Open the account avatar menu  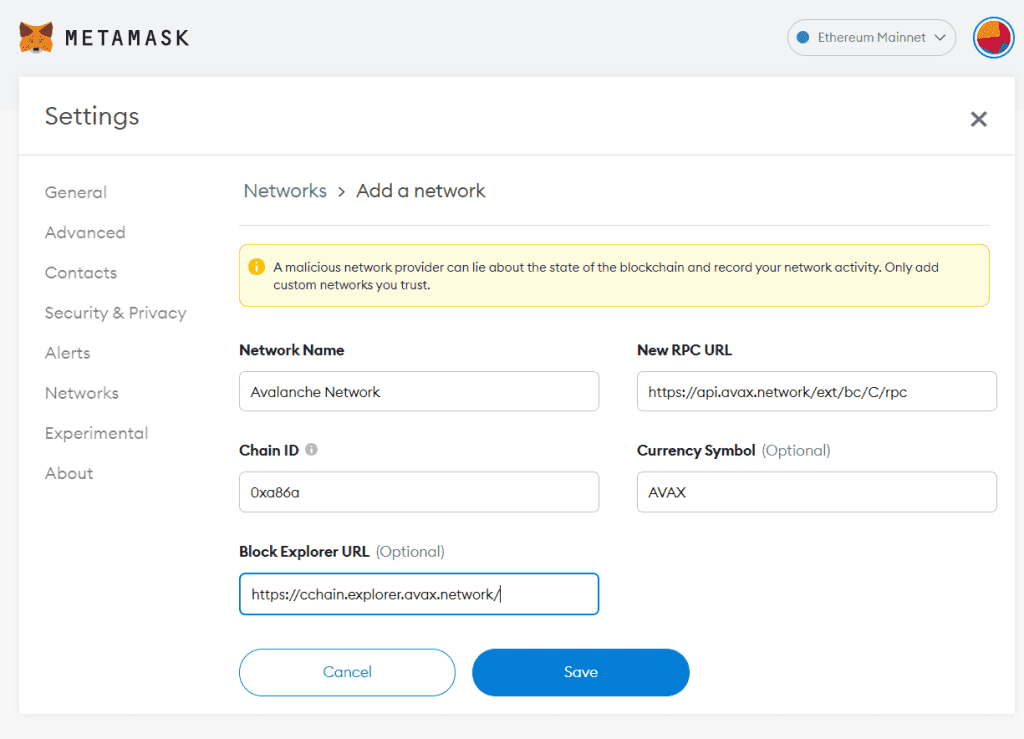[x=993, y=38]
